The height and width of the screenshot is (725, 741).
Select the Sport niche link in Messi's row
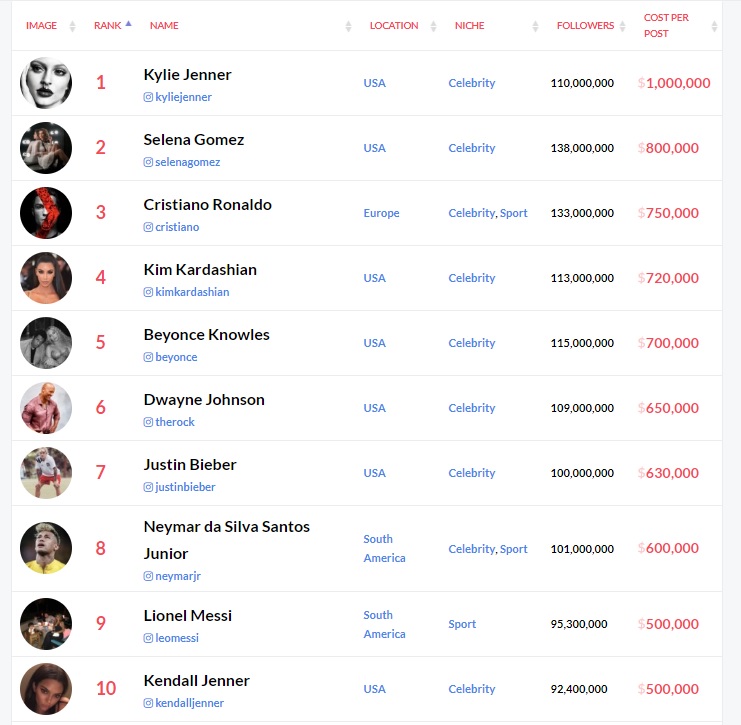(462, 624)
